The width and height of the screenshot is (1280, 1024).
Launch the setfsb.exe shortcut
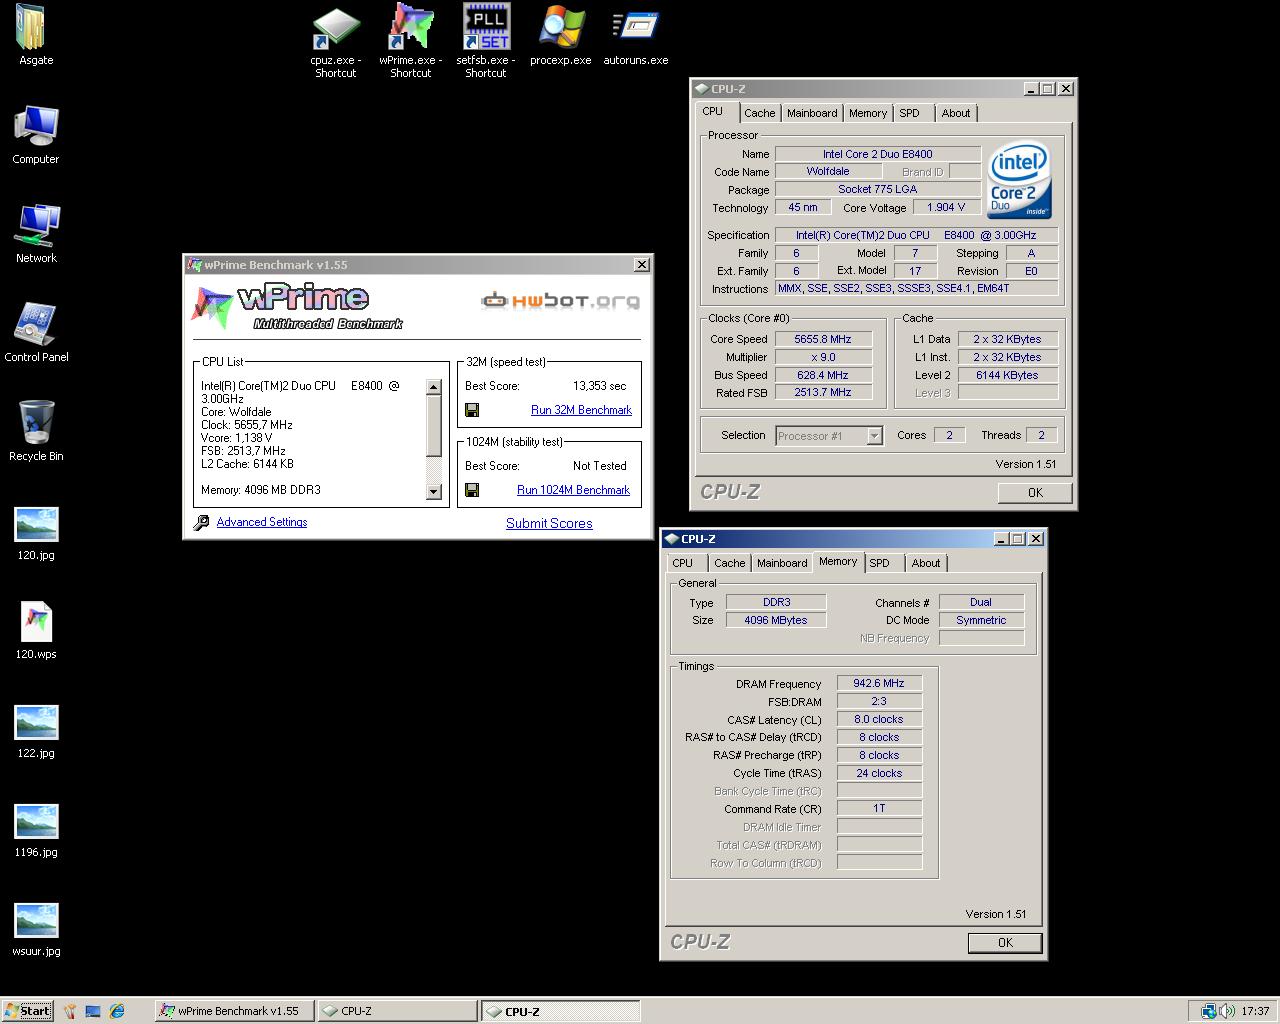486,42
